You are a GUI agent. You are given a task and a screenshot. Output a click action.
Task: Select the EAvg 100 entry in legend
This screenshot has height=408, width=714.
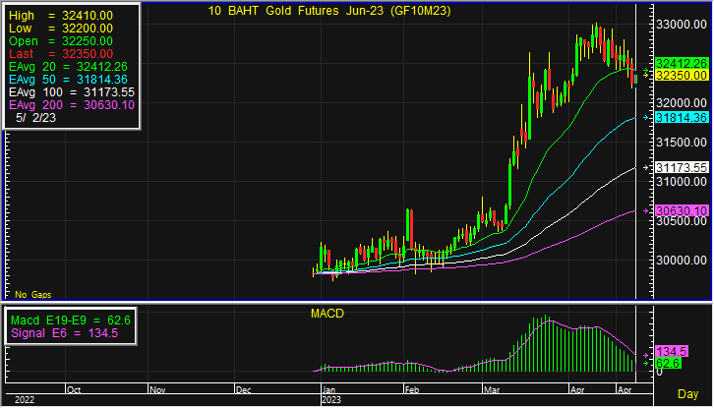point(72,91)
